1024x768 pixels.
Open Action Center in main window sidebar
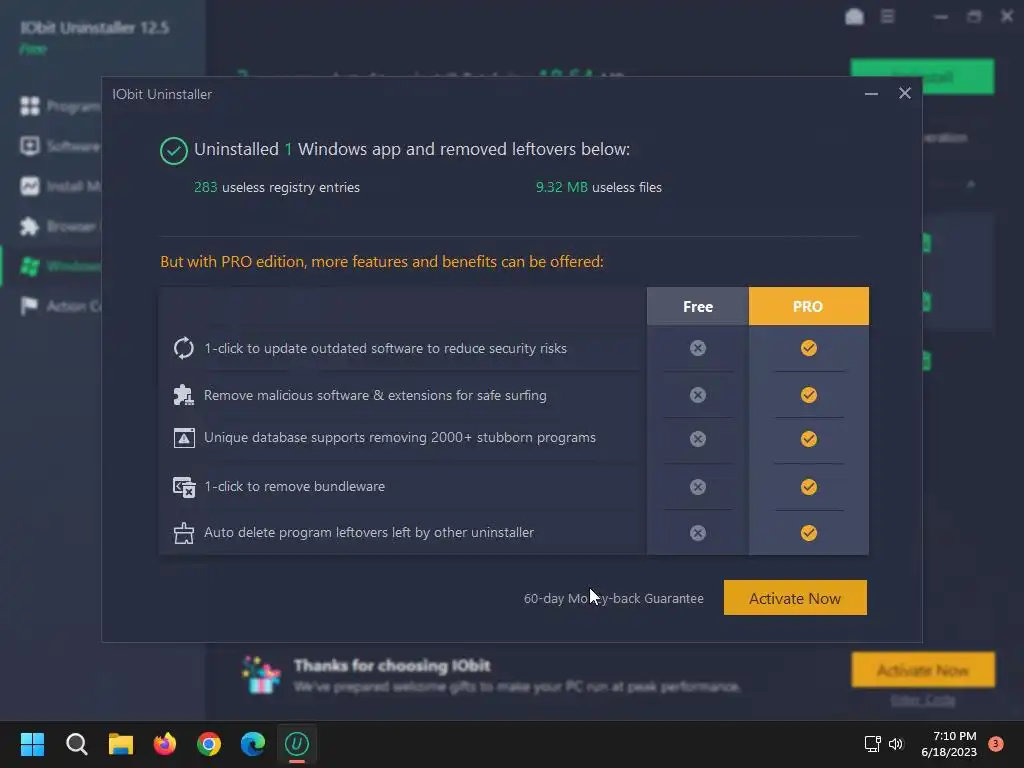(x=60, y=306)
